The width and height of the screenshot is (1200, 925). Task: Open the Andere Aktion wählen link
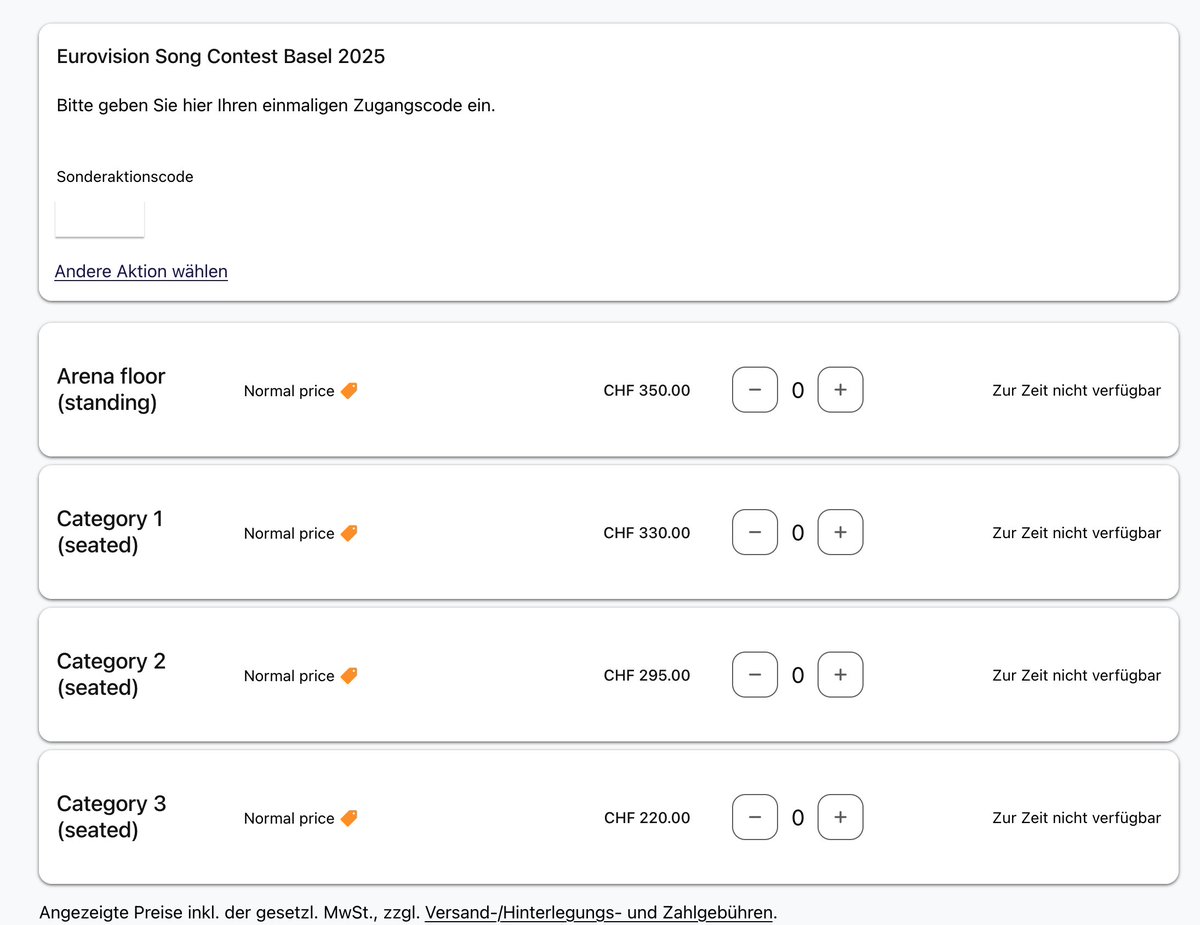coord(141,271)
